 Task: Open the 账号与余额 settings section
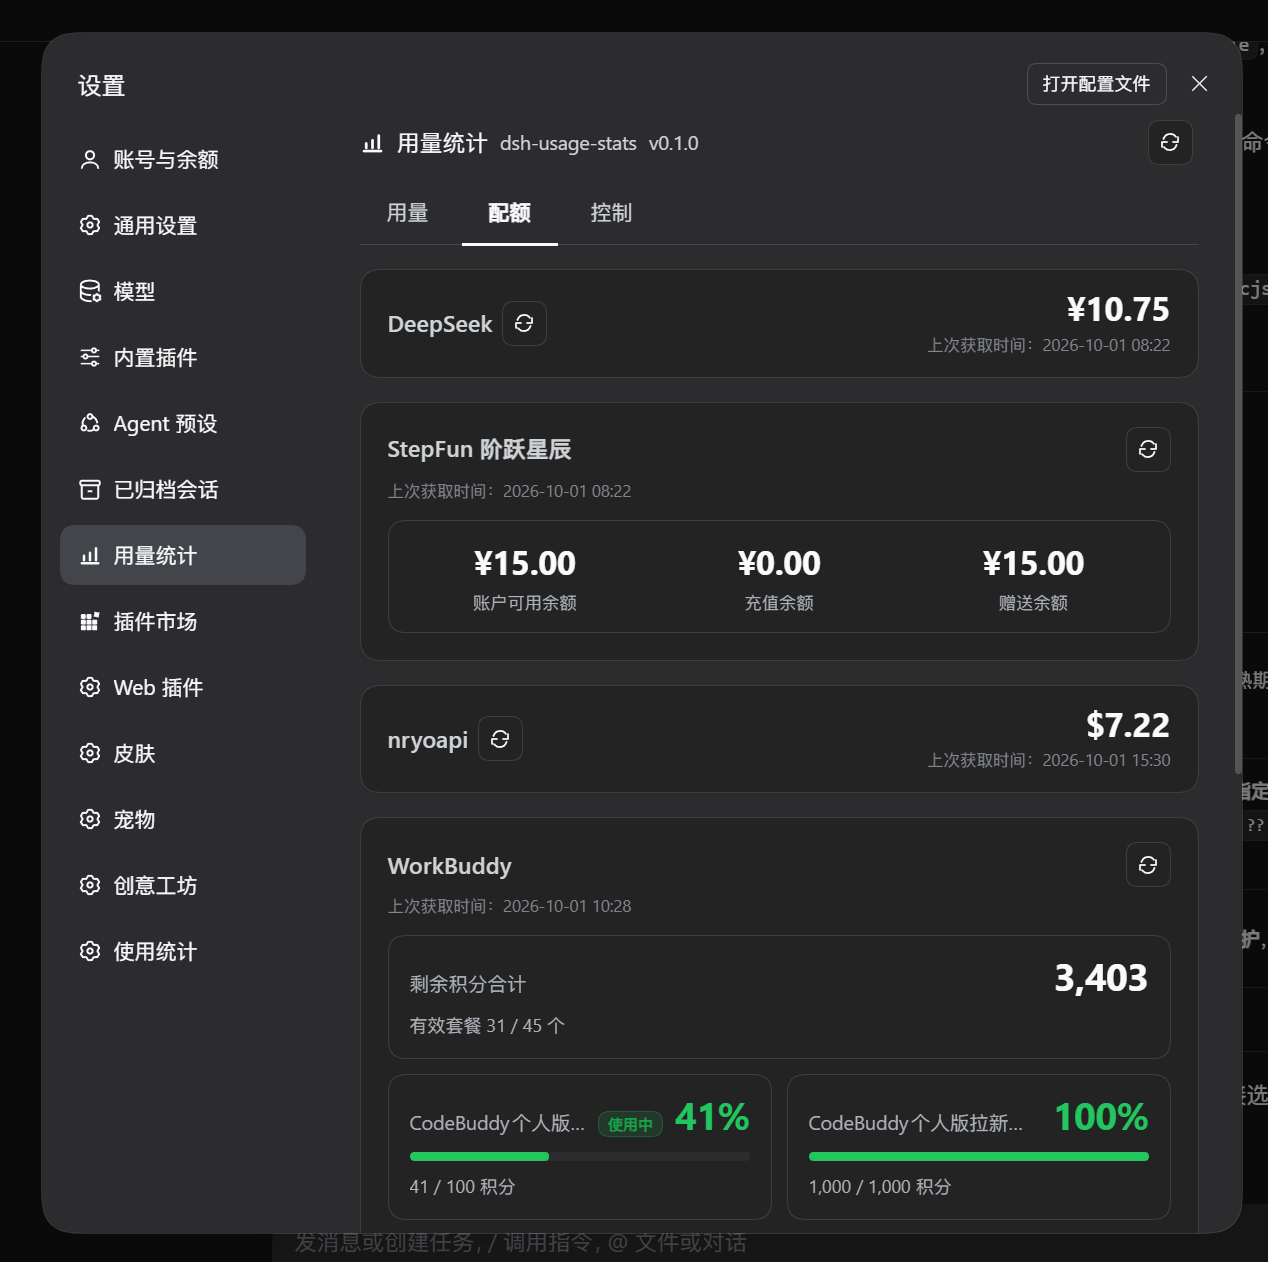click(x=183, y=159)
